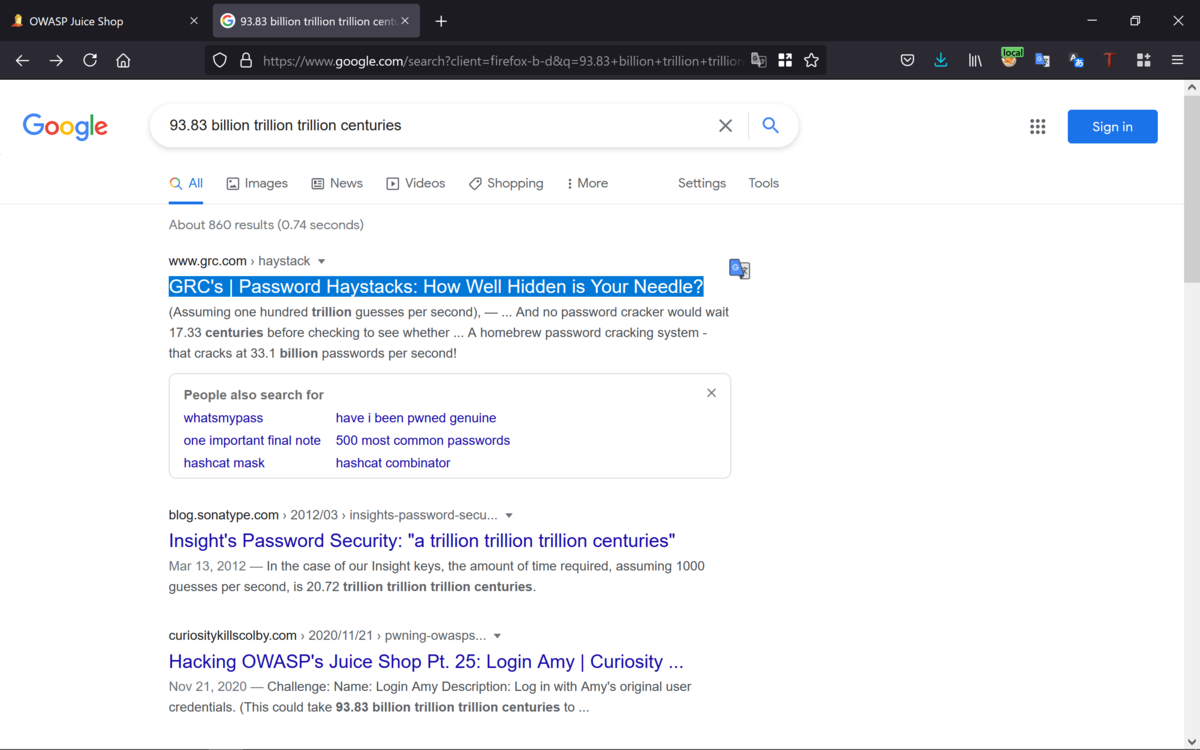The height and width of the screenshot is (750, 1200).
Task: Click the hashcat mask suggestion
Action: pyautogui.click(x=224, y=463)
